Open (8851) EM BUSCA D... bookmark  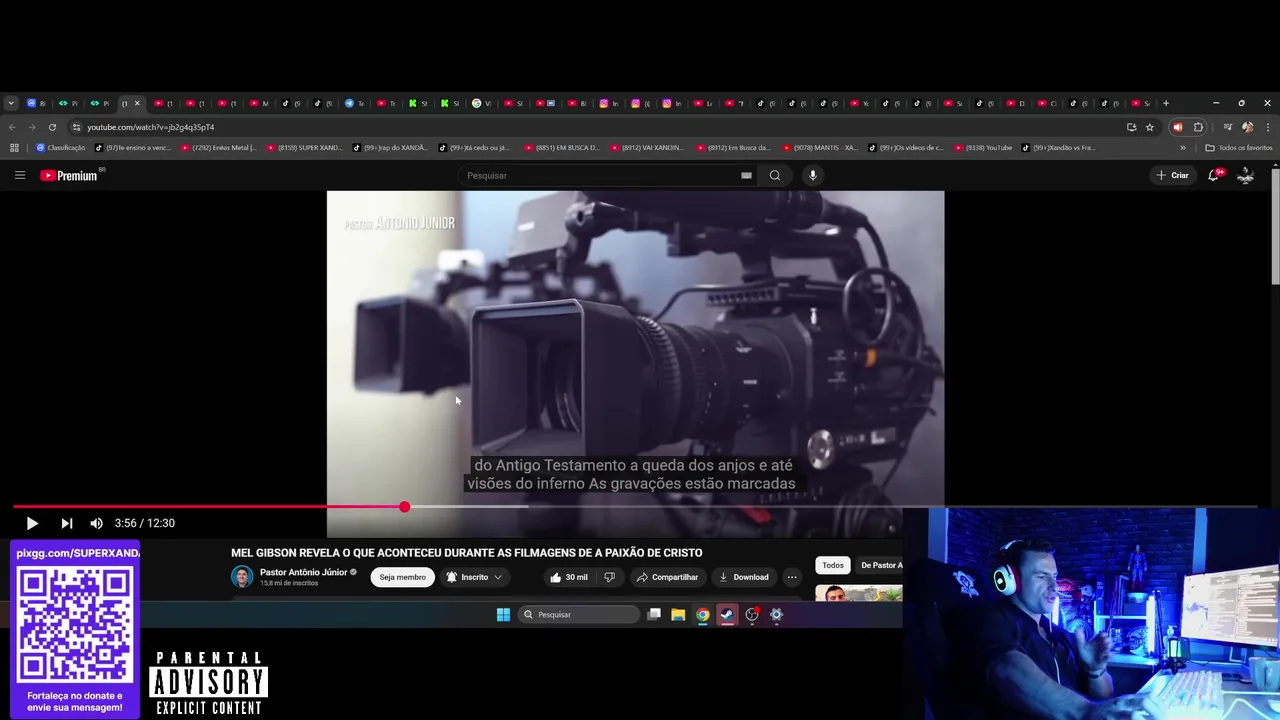coord(561,148)
